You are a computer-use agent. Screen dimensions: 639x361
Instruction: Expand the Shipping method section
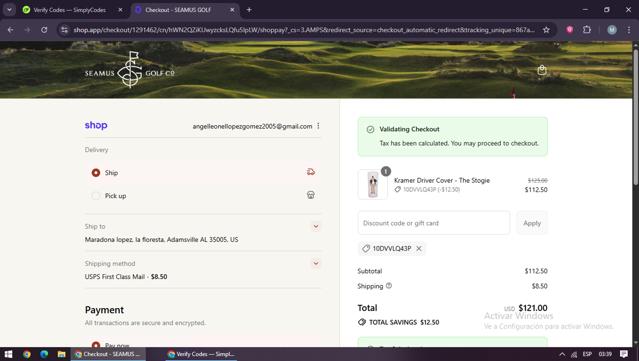click(x=316, y=263)
